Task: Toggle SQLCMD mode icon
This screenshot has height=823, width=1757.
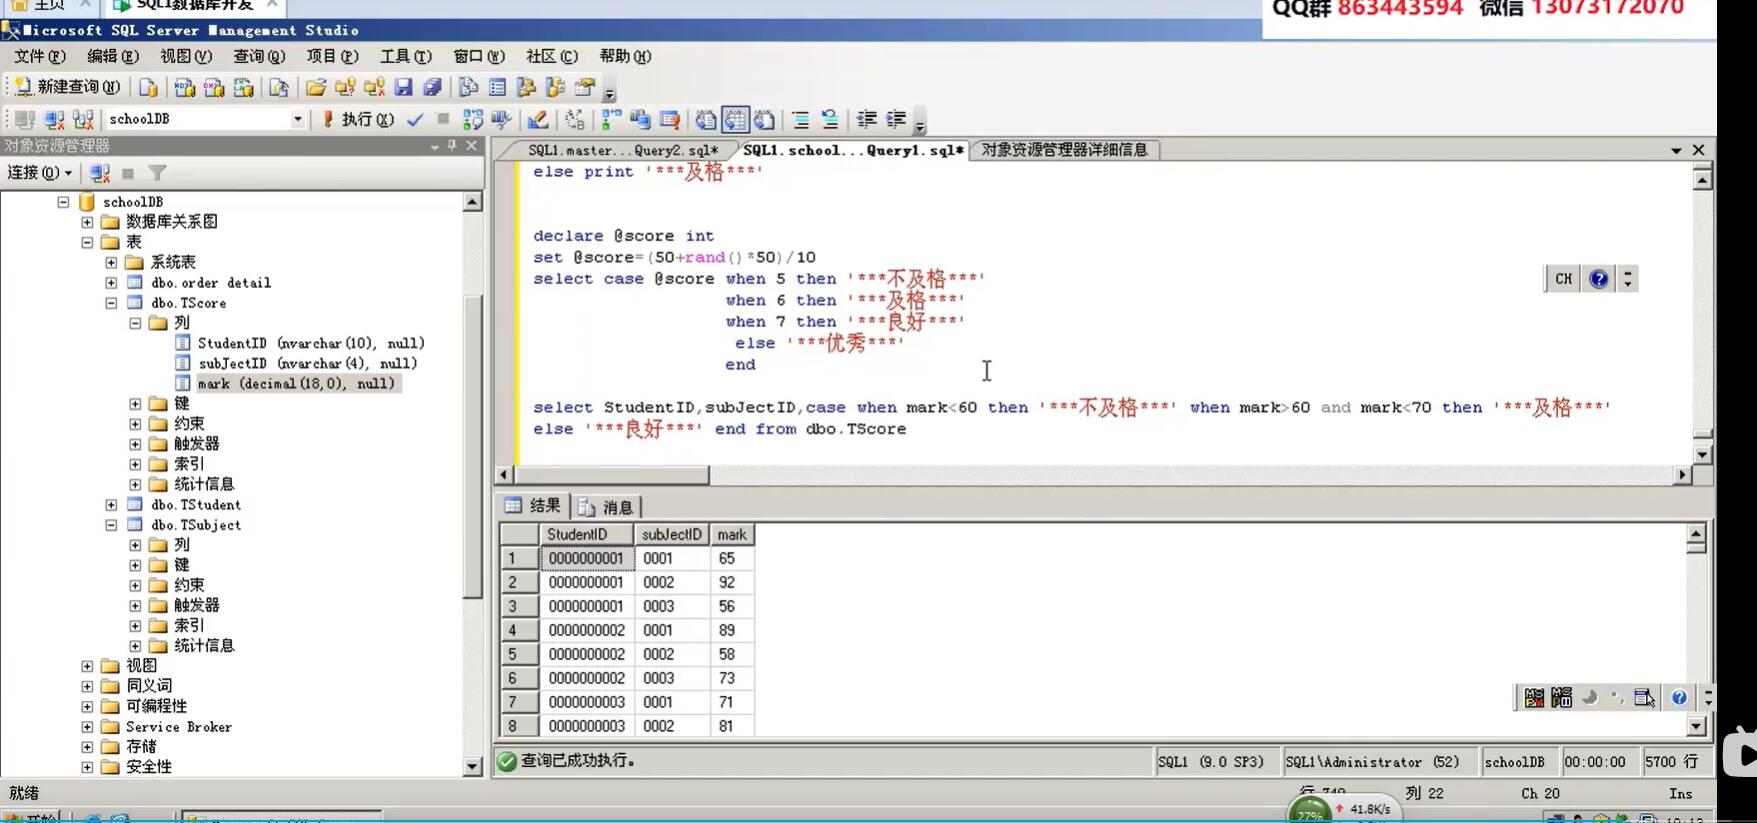Action: click(x=669, y=119)
